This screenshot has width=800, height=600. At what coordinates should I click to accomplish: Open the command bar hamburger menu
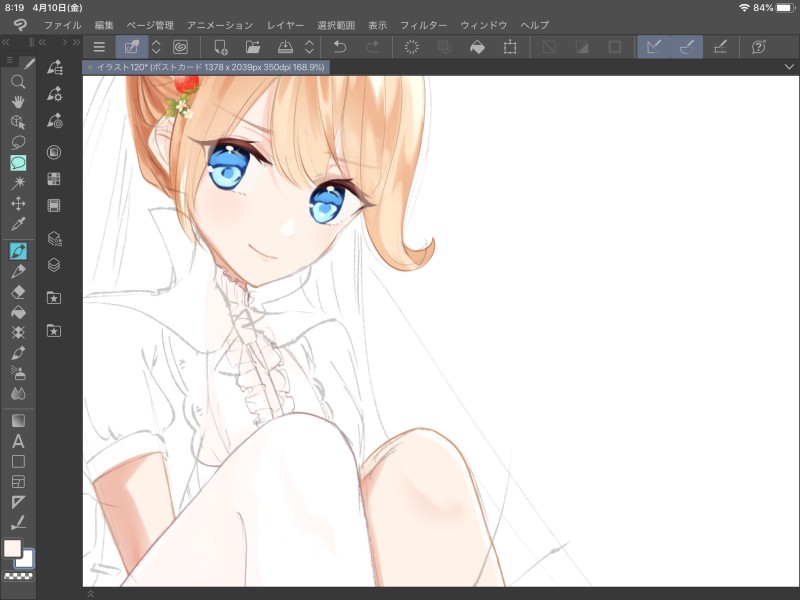coord(99,47)
